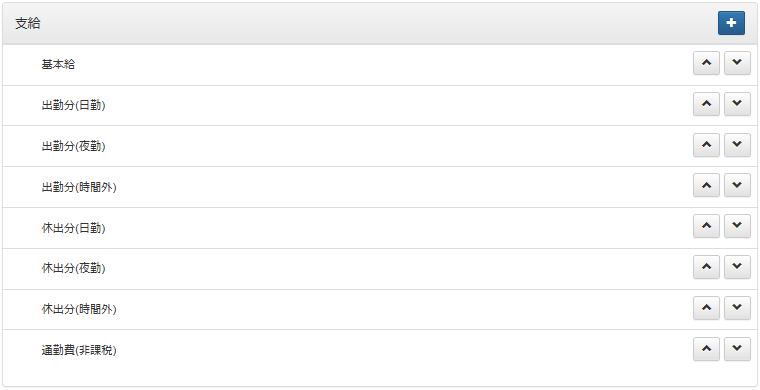Move 出勤分(時間外) down one row
The image size is (760, 390).
tap(737, 186)
